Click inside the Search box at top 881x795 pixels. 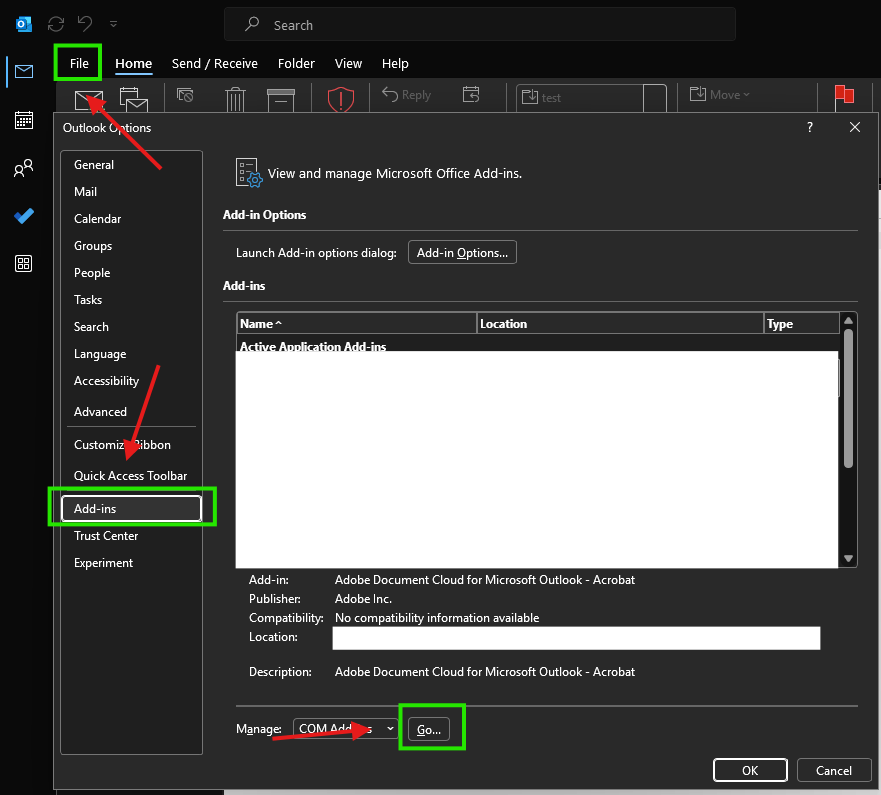[x=480, y=25]
